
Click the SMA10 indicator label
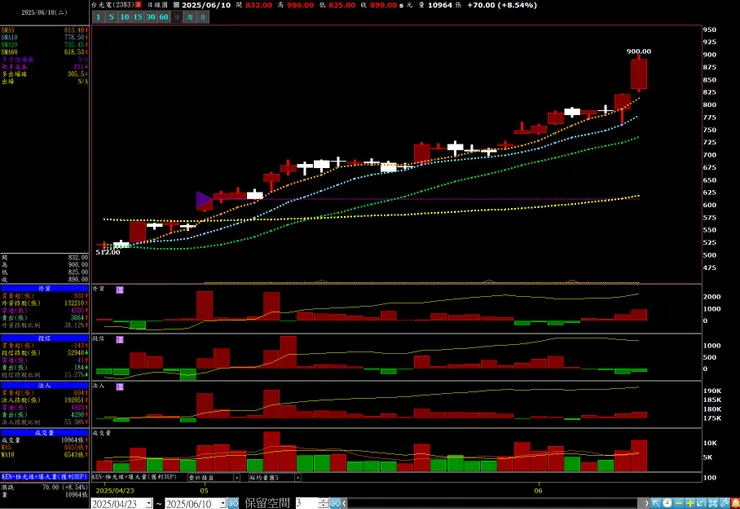(x=9, y=37)
